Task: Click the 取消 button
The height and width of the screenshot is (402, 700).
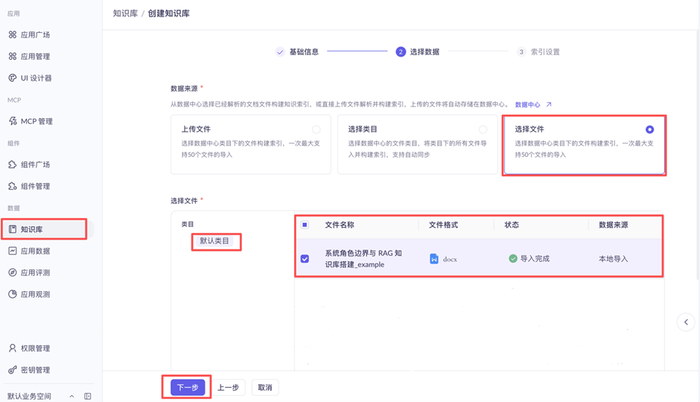Action: 265,387
